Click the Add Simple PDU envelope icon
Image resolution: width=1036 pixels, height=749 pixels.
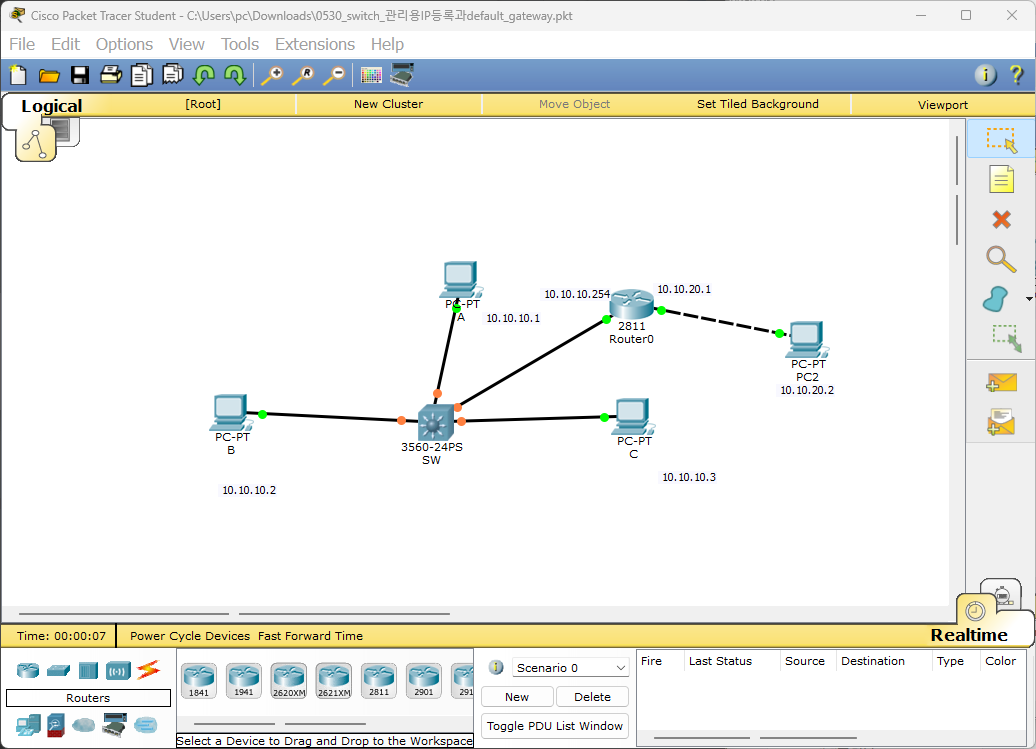(1001, 382)
